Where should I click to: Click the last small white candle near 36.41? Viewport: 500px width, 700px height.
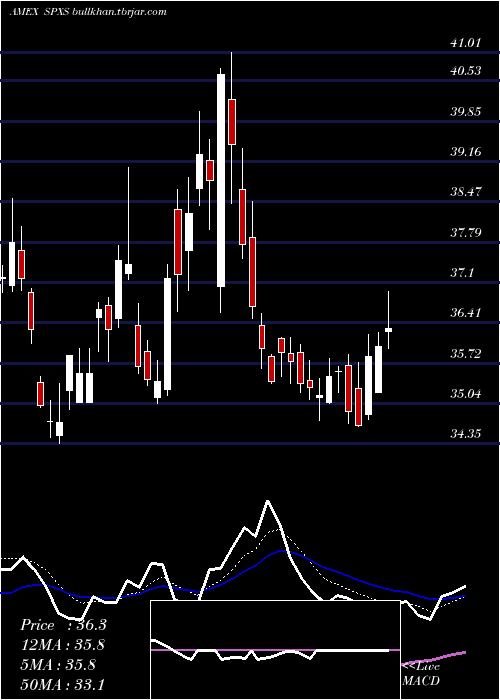pyautogui.click(x=388, y=330)
